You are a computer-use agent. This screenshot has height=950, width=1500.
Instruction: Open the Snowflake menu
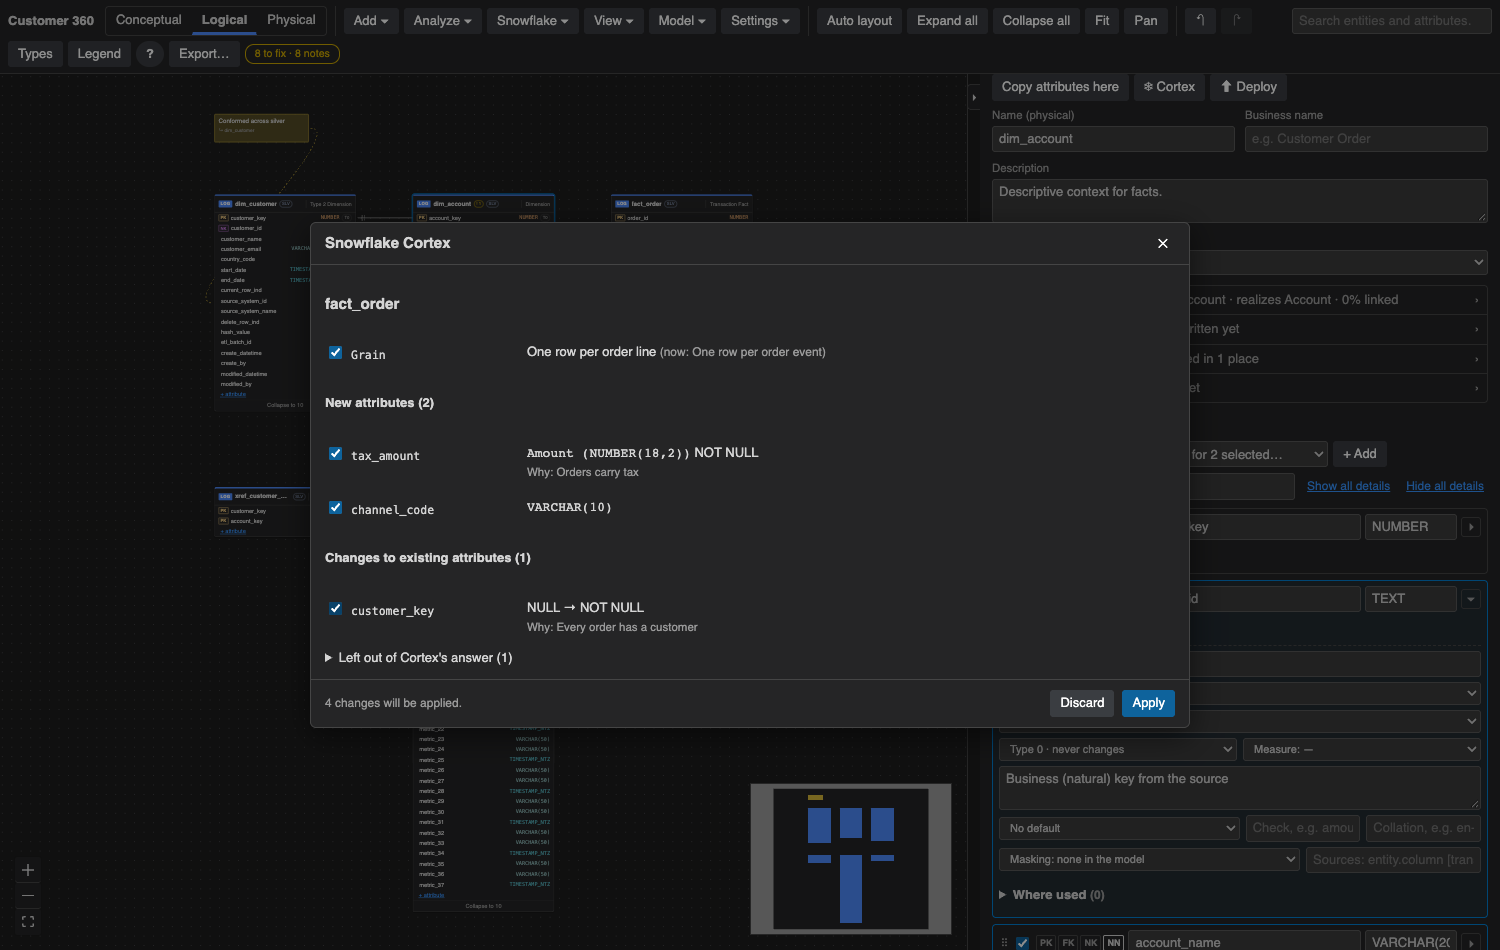pos(533,20)
